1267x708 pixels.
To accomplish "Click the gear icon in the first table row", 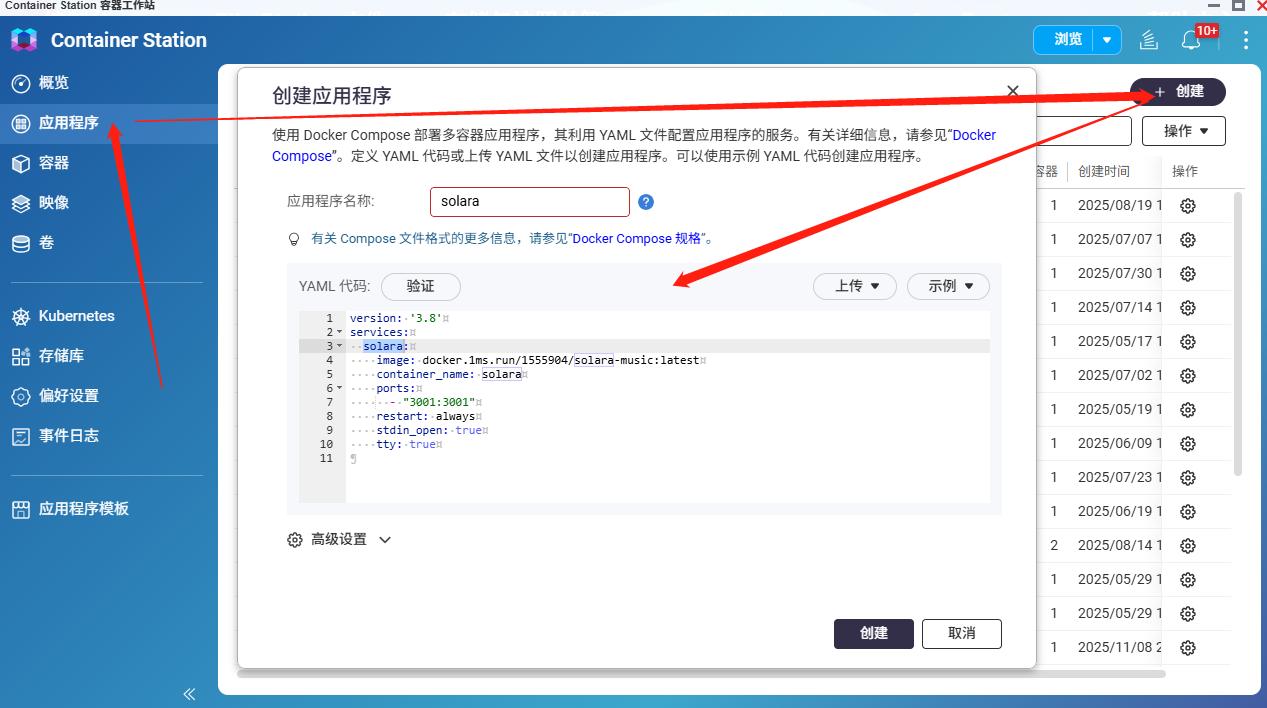I will coord(1187,205).
